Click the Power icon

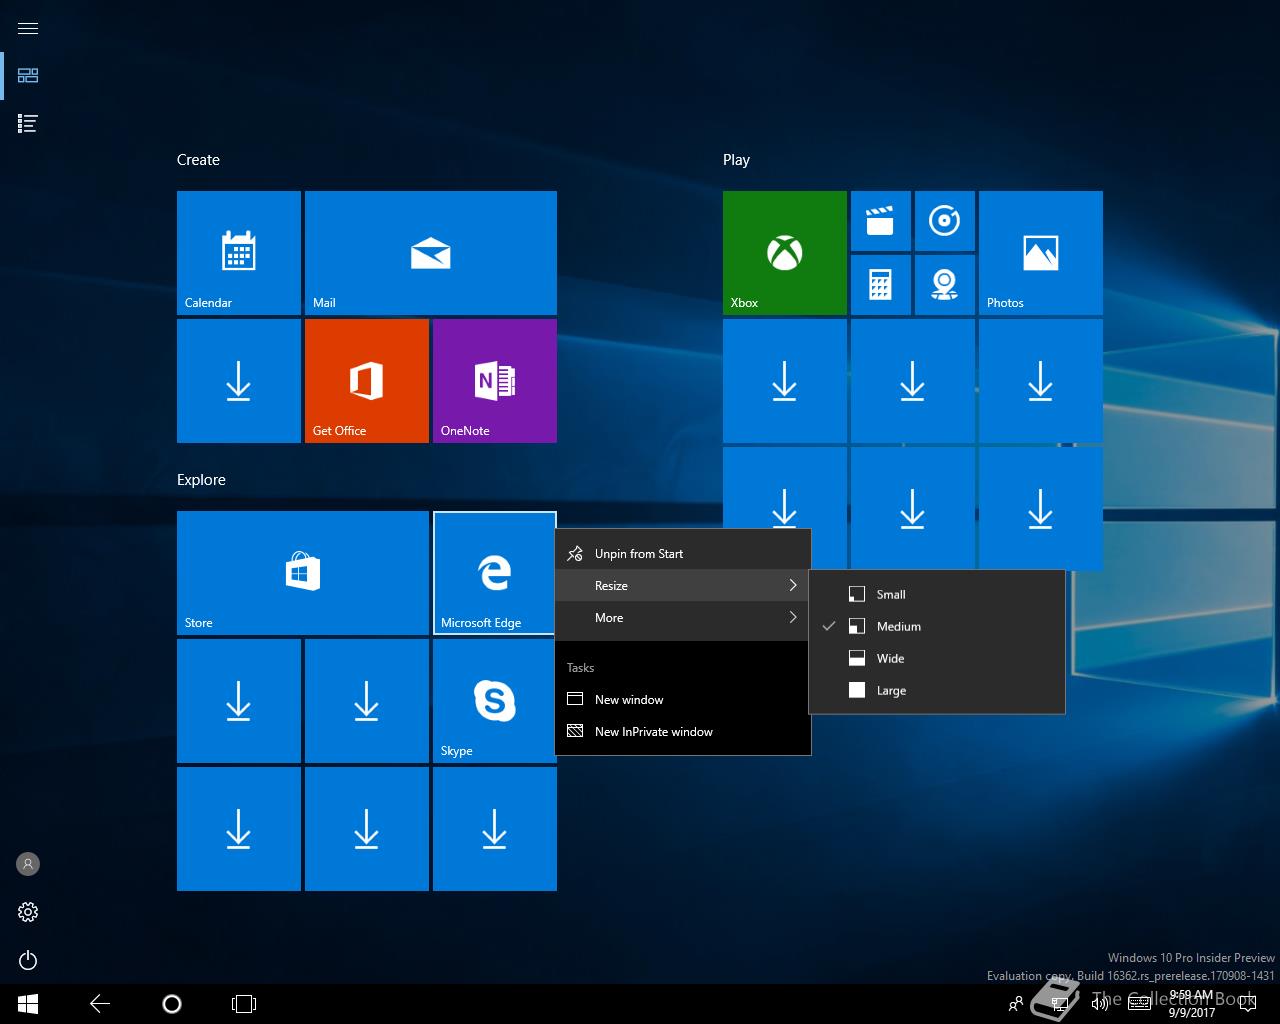[28, 960]
